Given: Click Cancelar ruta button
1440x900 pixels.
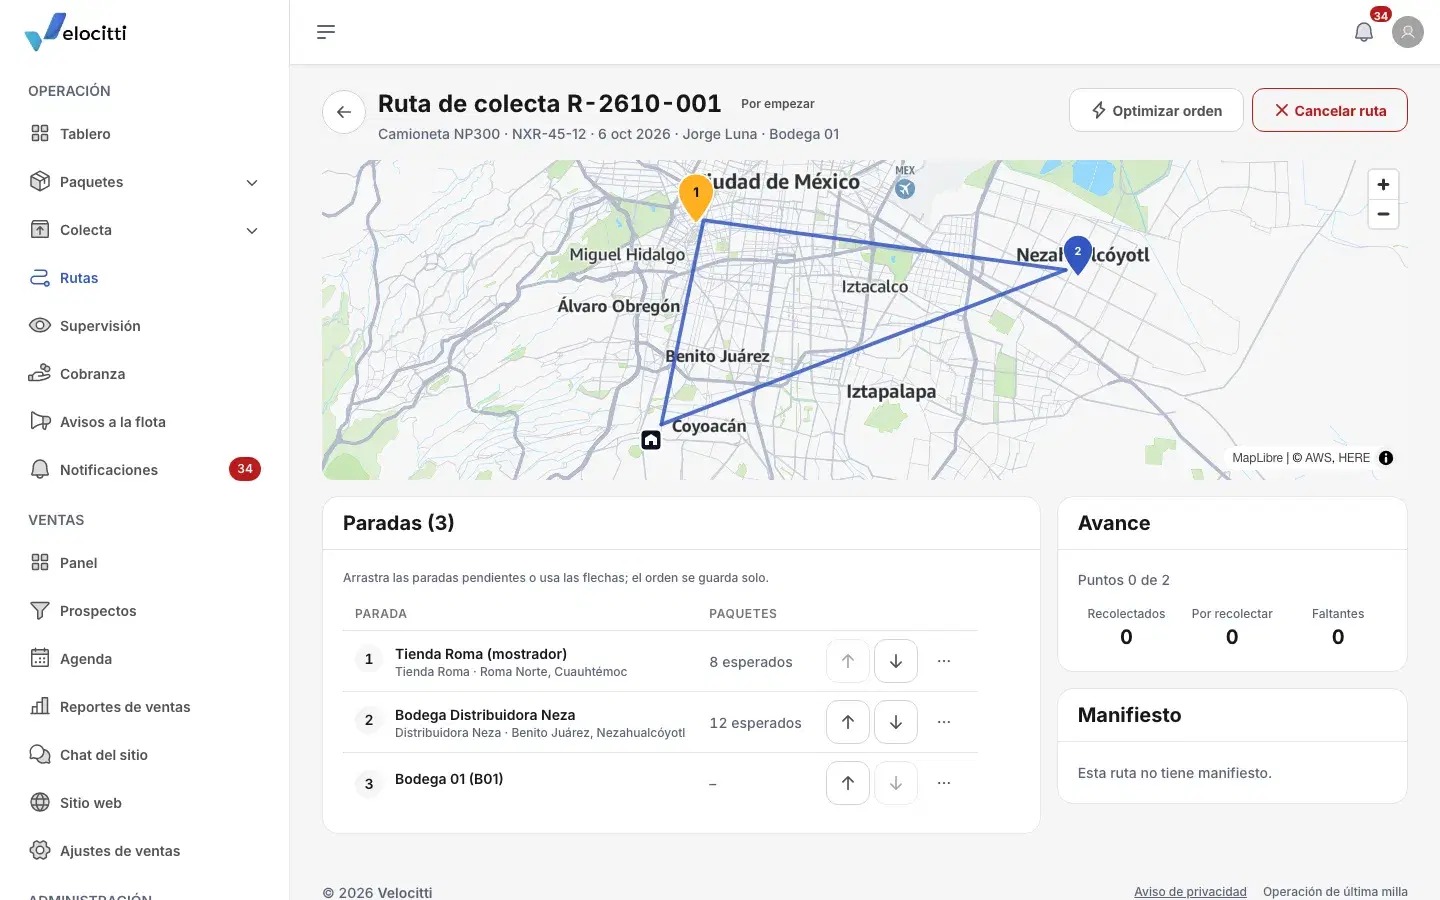Looking at the screenshot, I should click(x=1330, y=110).
